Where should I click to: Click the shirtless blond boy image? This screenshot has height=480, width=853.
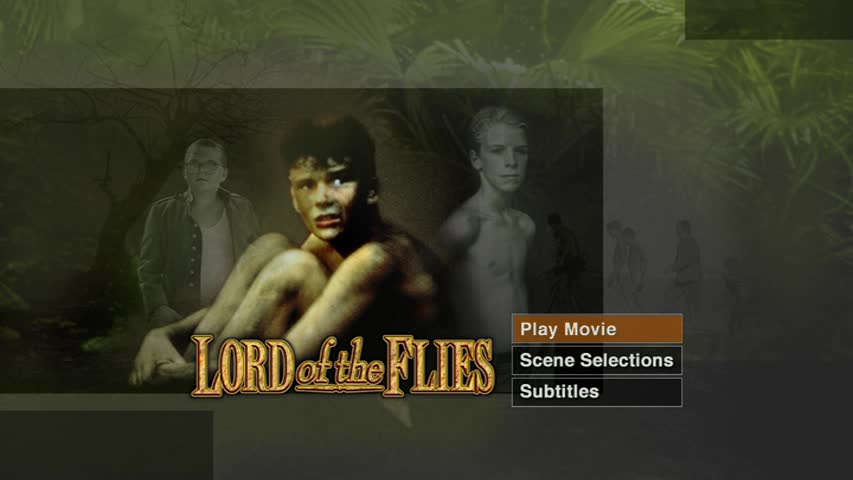(x=490, y=218)
